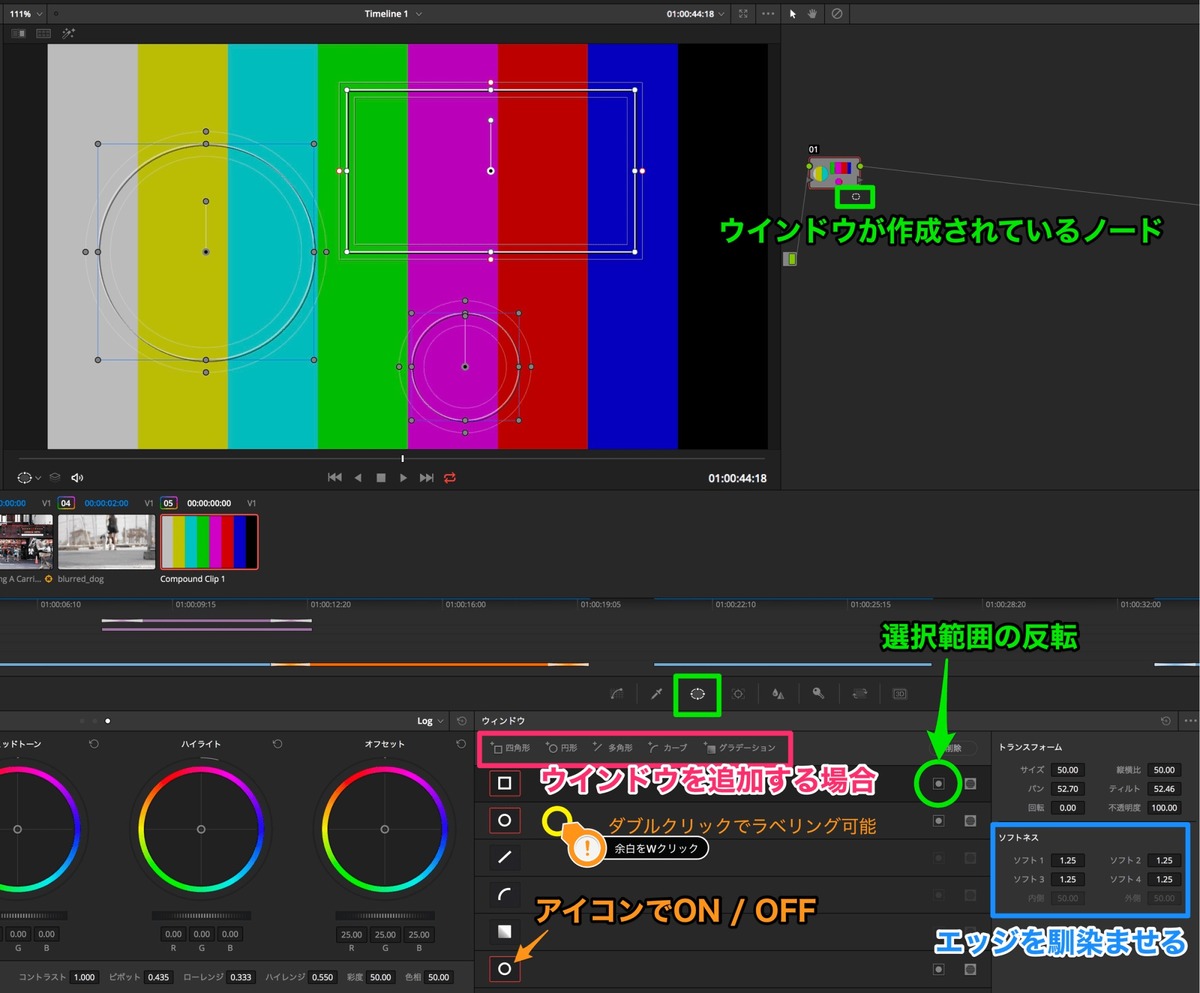Click the split-screen viewer mode icon
The height and width of the screenshot is (993, 1200).
pyautogui.click(x=18, y=33)
